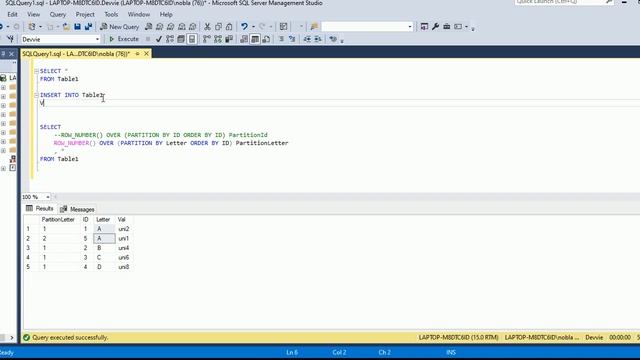Select the SQLQuery1.sql document tab
Screen dimensions: 640x360
pos(76,54)
